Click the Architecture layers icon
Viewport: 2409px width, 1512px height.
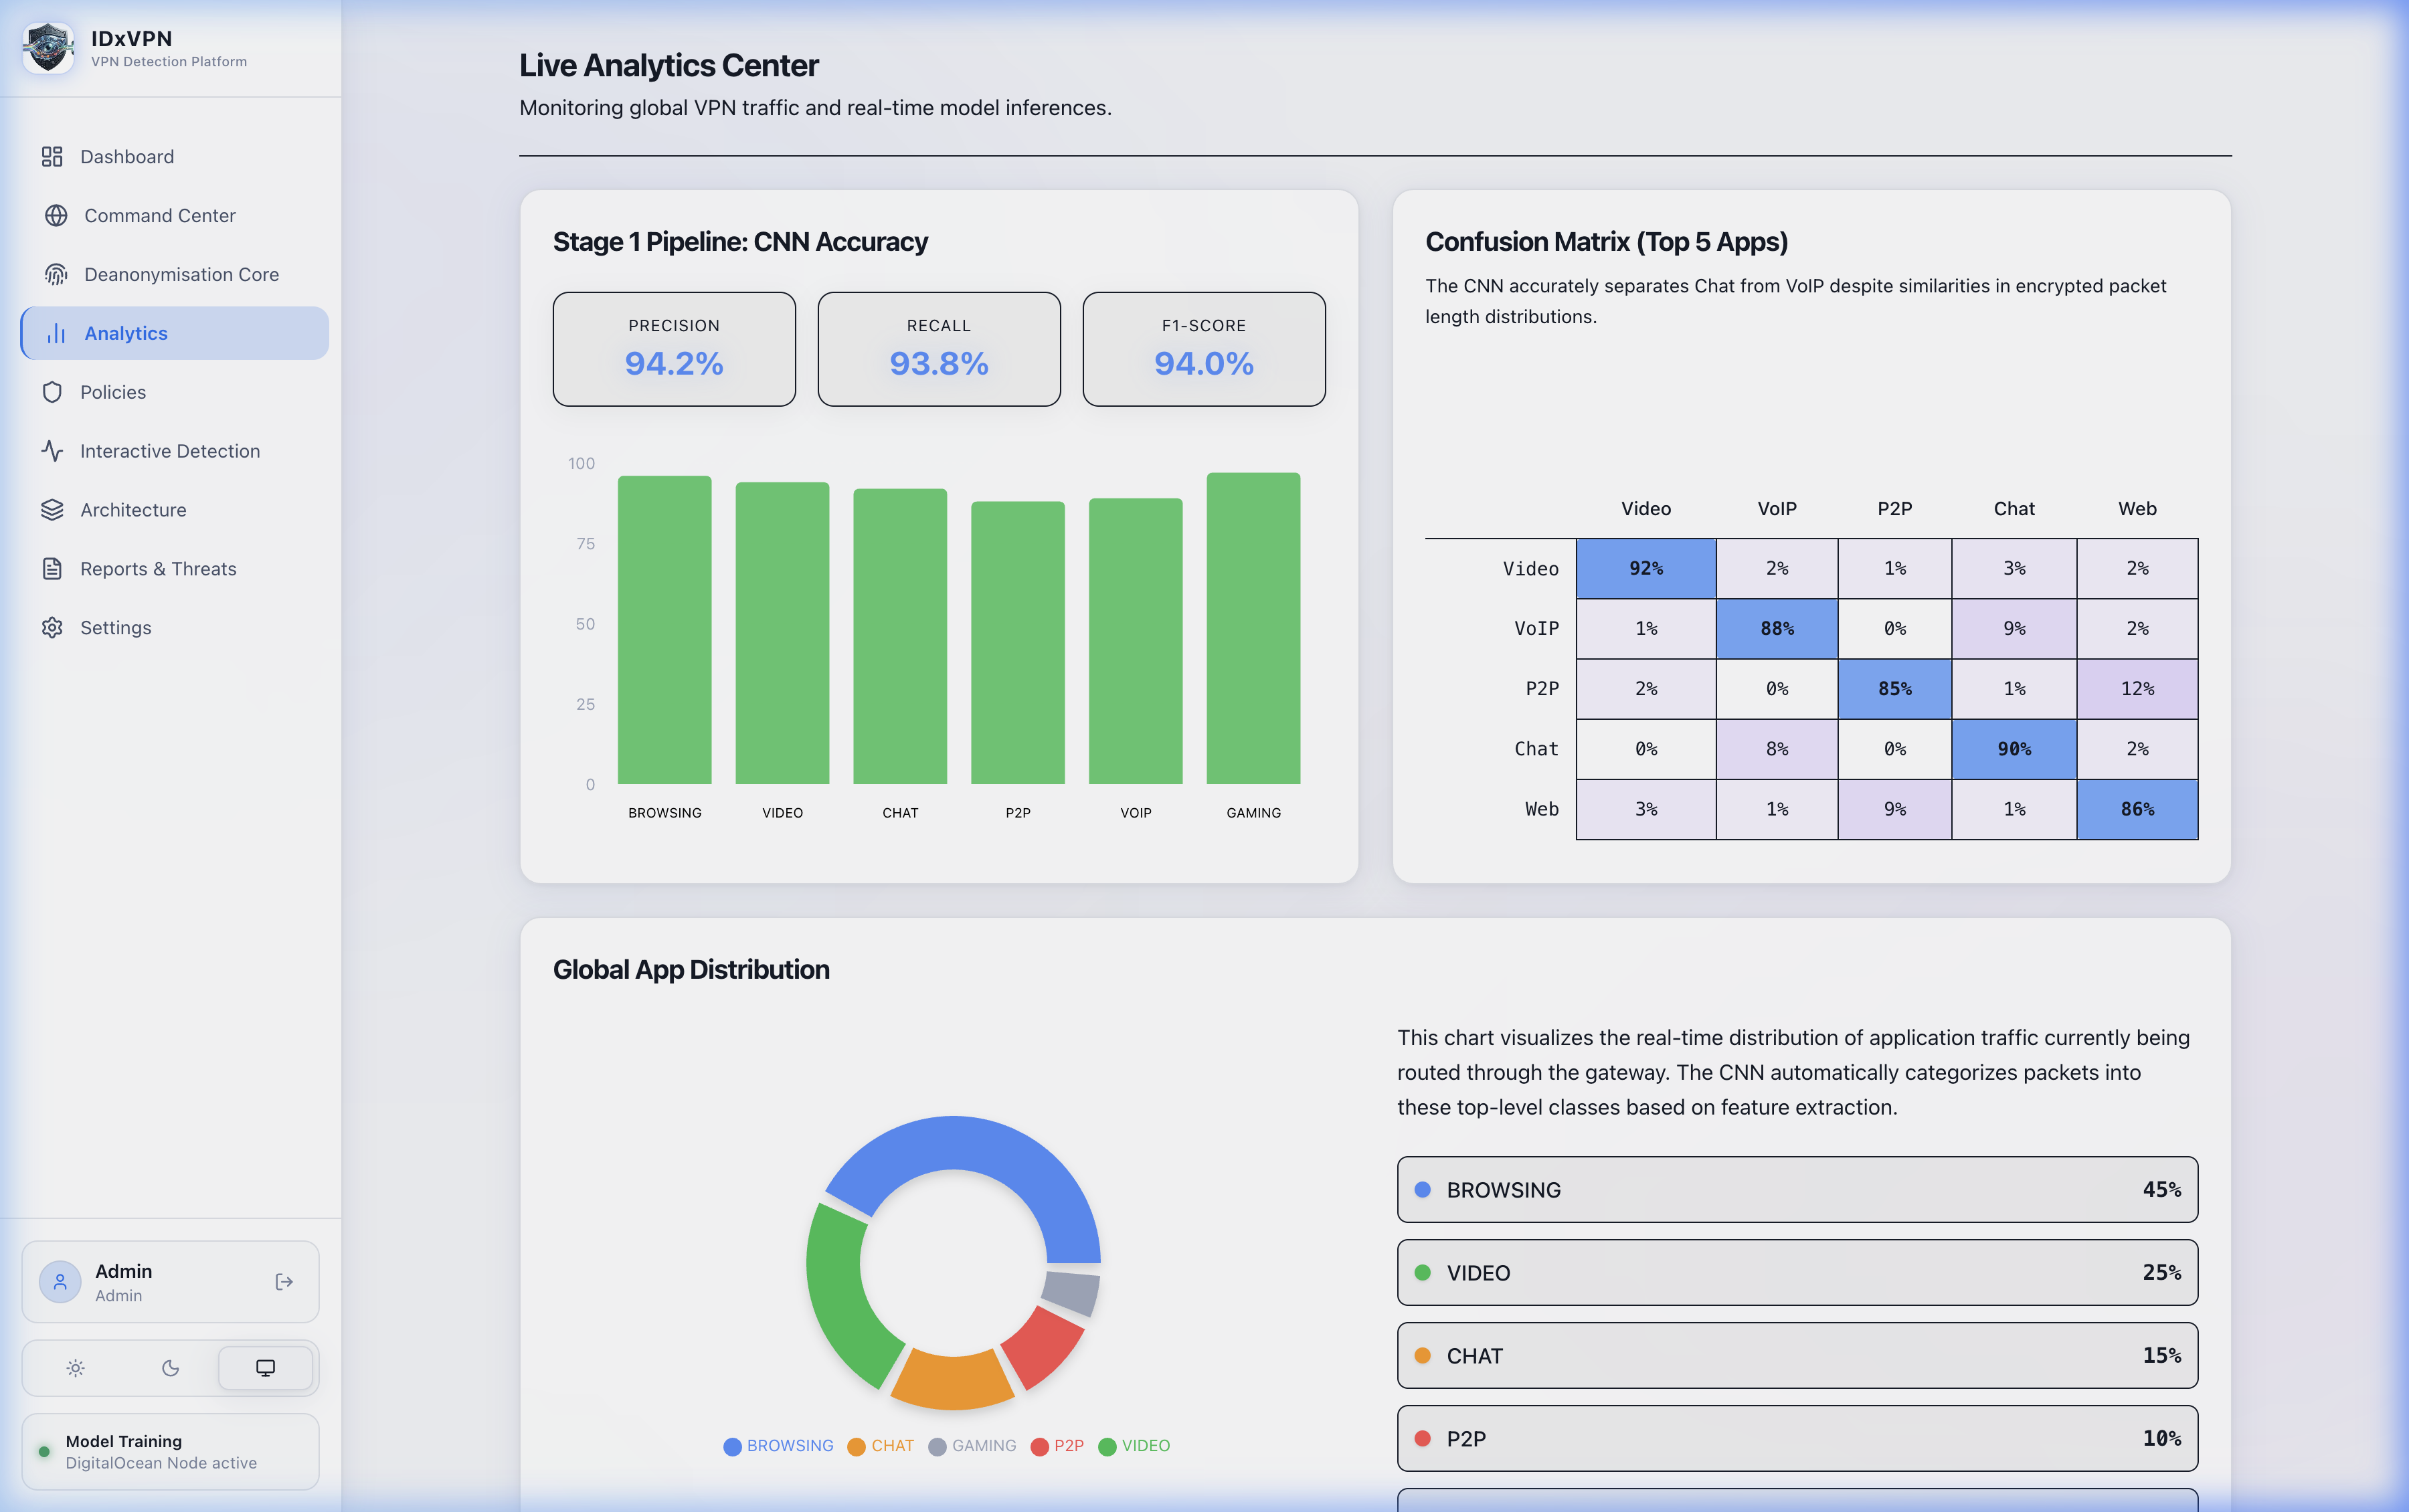52,510
